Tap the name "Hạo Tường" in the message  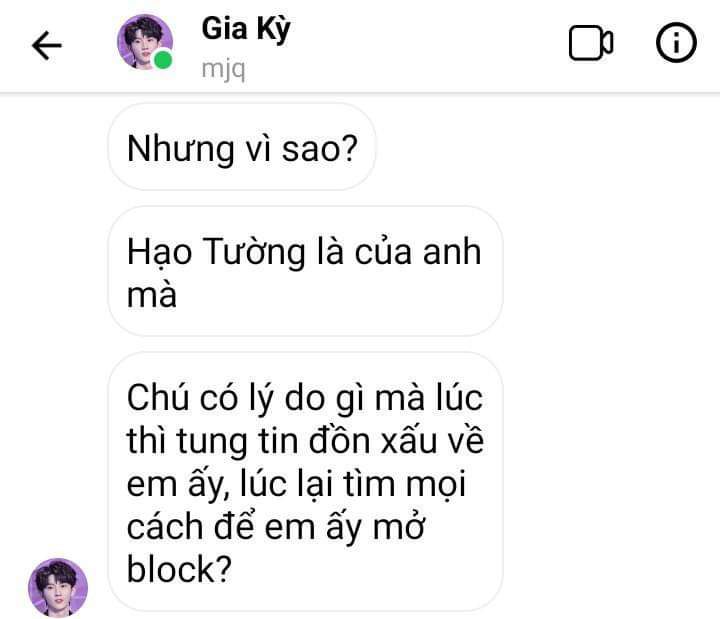[x=216, y=253]
